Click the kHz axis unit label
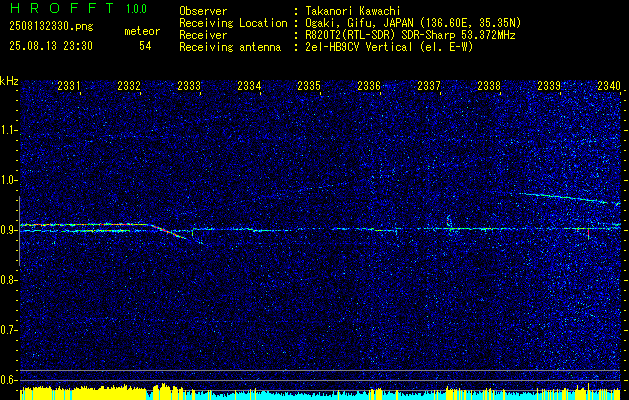Screen dimensions: 629x400 tap(9, 81)
